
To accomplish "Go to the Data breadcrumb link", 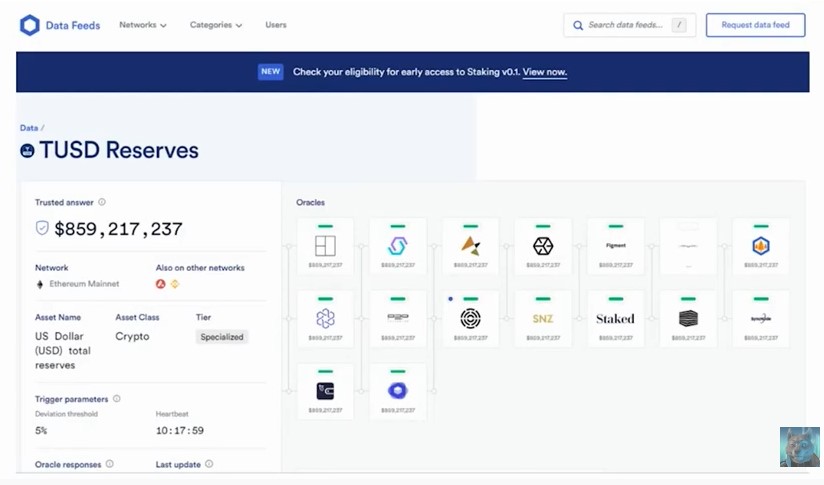I will pos(29,128).
